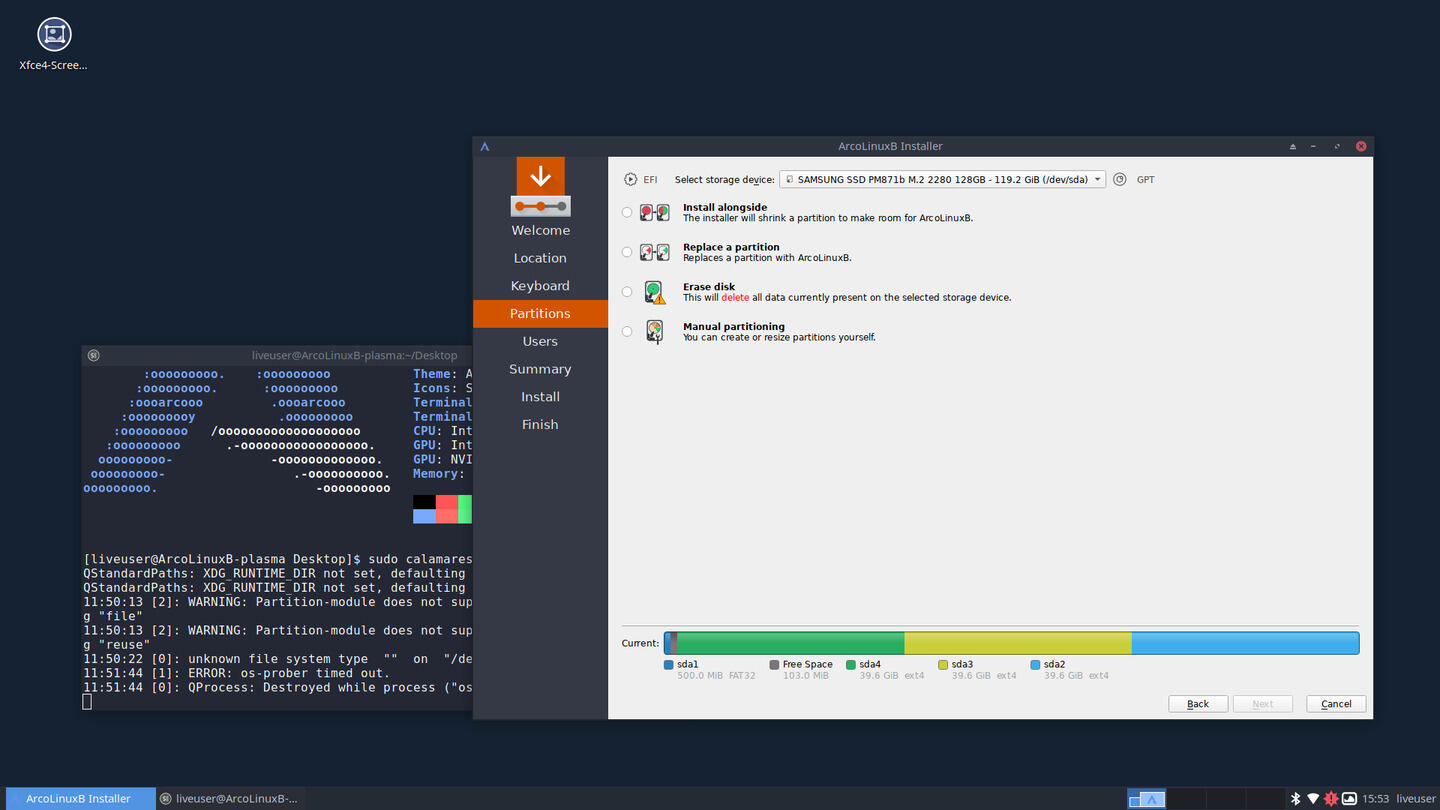Click the '103.0 MiB' Free Space size text

pos(806,676)
